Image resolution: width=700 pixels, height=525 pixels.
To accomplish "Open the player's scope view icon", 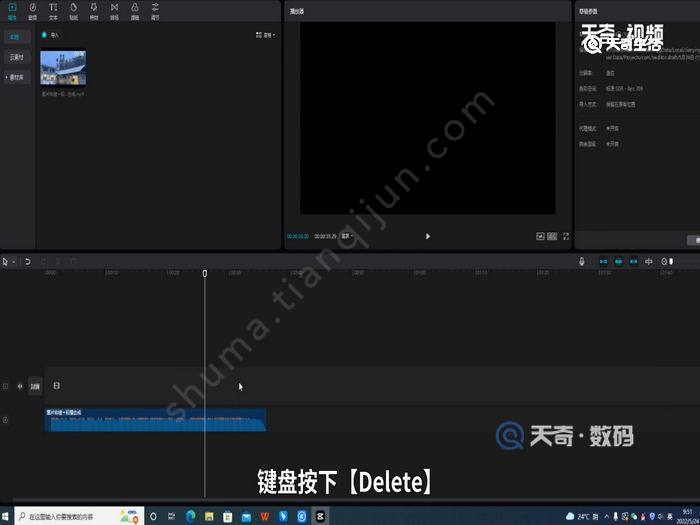I will point(540,236).
